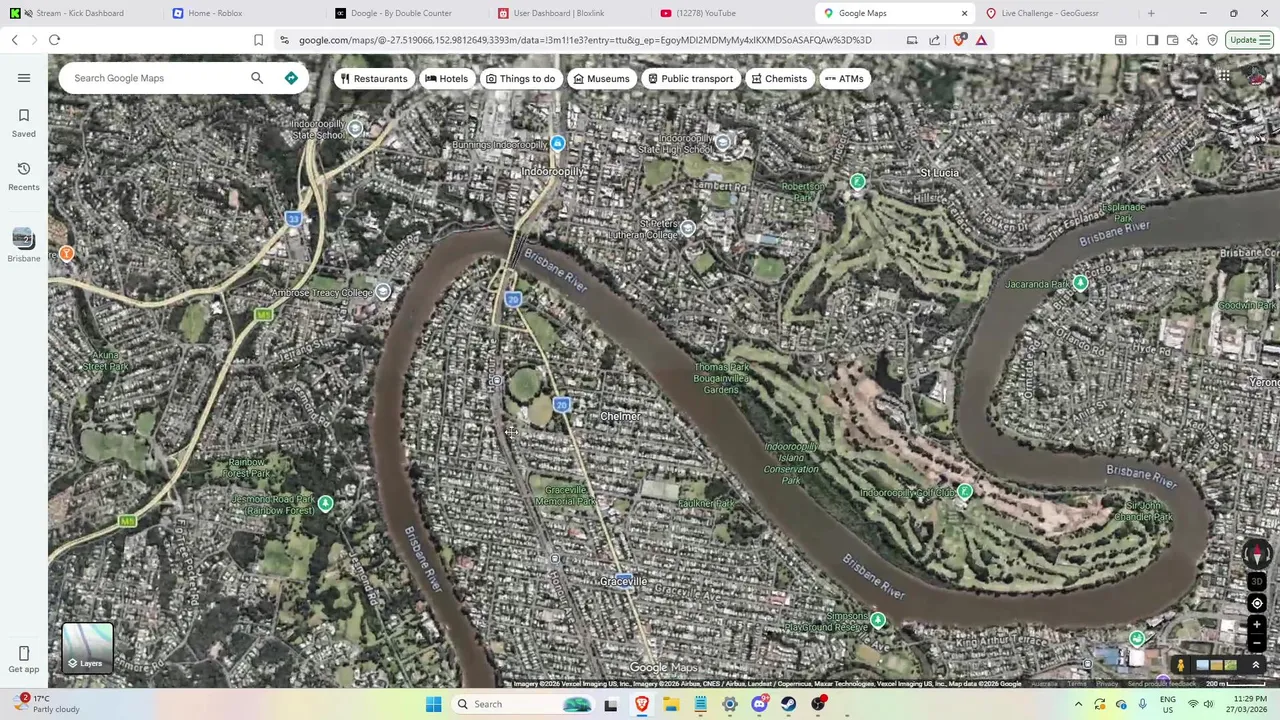1280x720 pixels.
Task: Go back to previous page
Action: 15,40
